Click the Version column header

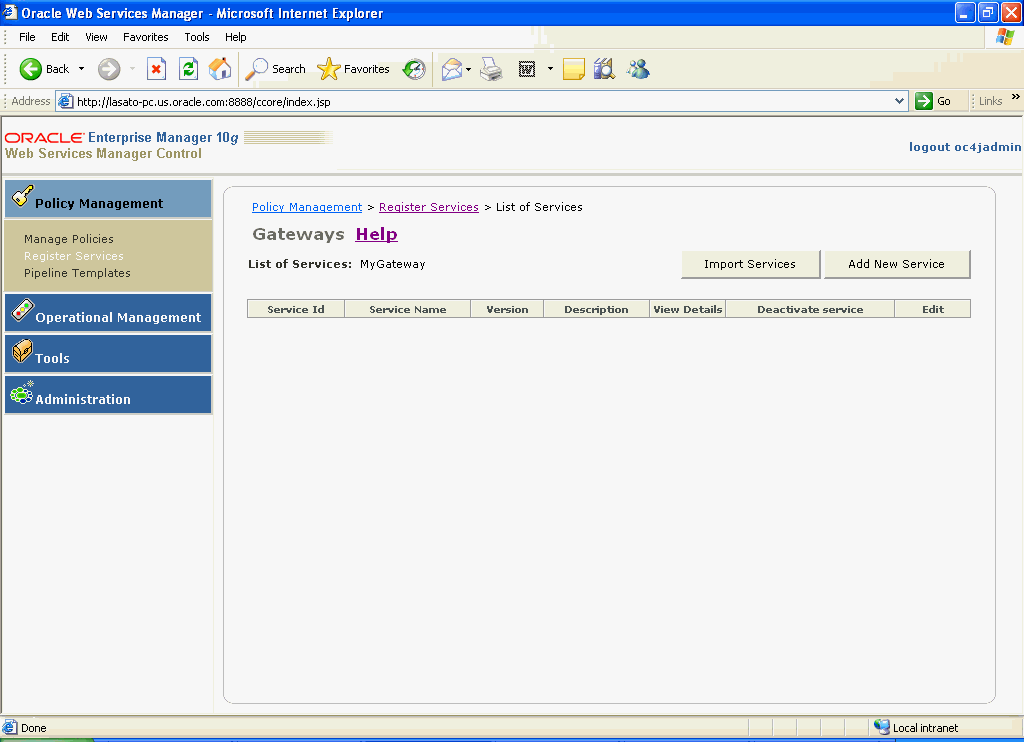pos(507,309)
